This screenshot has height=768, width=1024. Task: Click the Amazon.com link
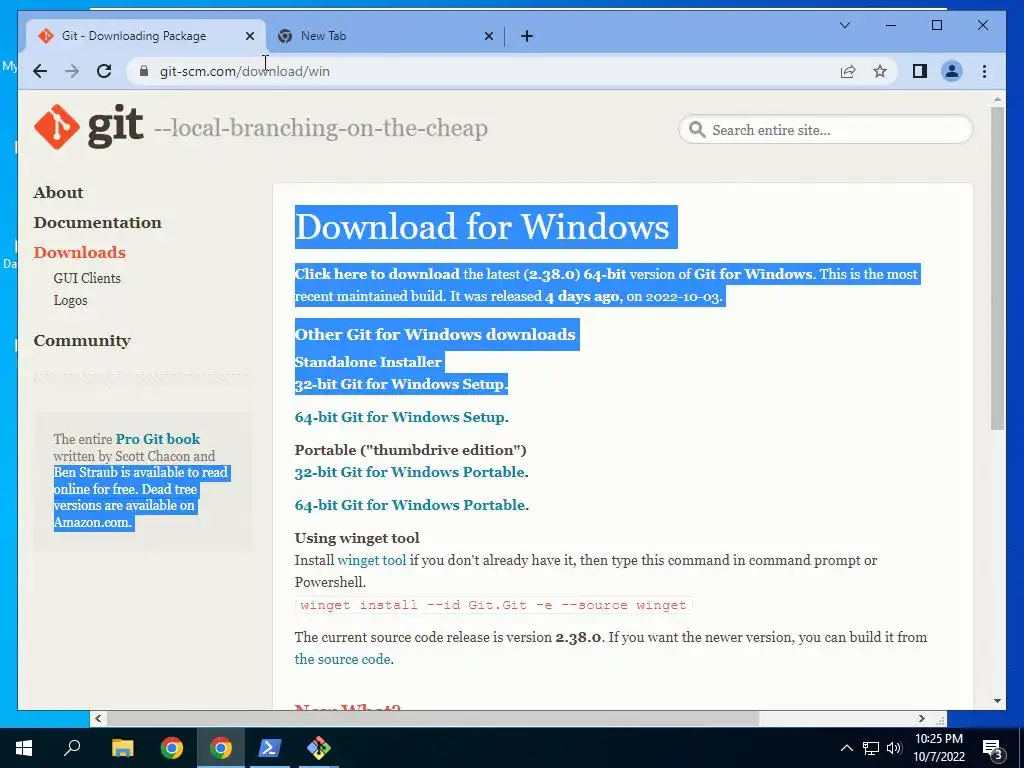pyautogui.click(x=92, y=522)
